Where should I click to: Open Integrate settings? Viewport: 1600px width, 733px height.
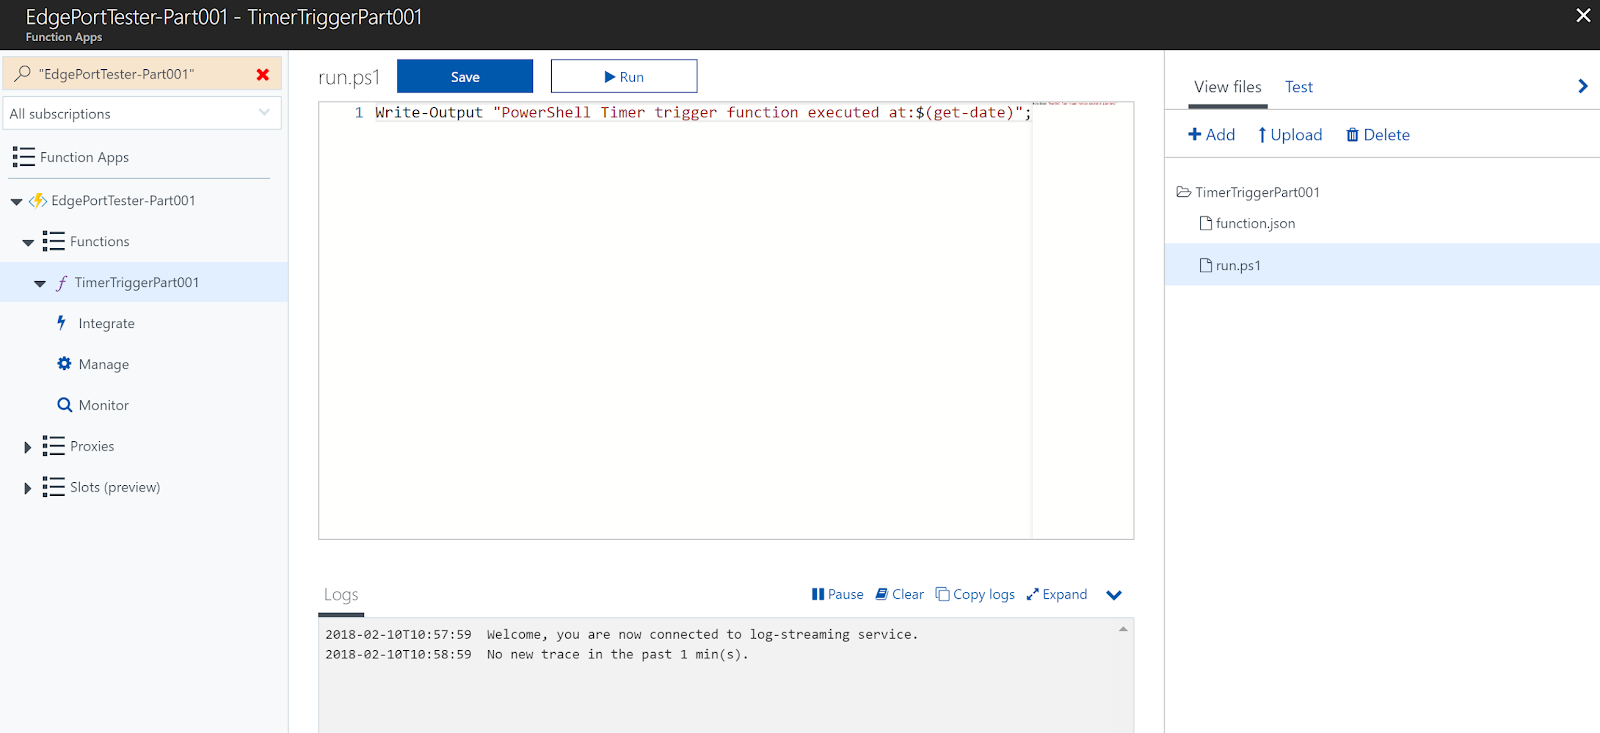point(107,324)
